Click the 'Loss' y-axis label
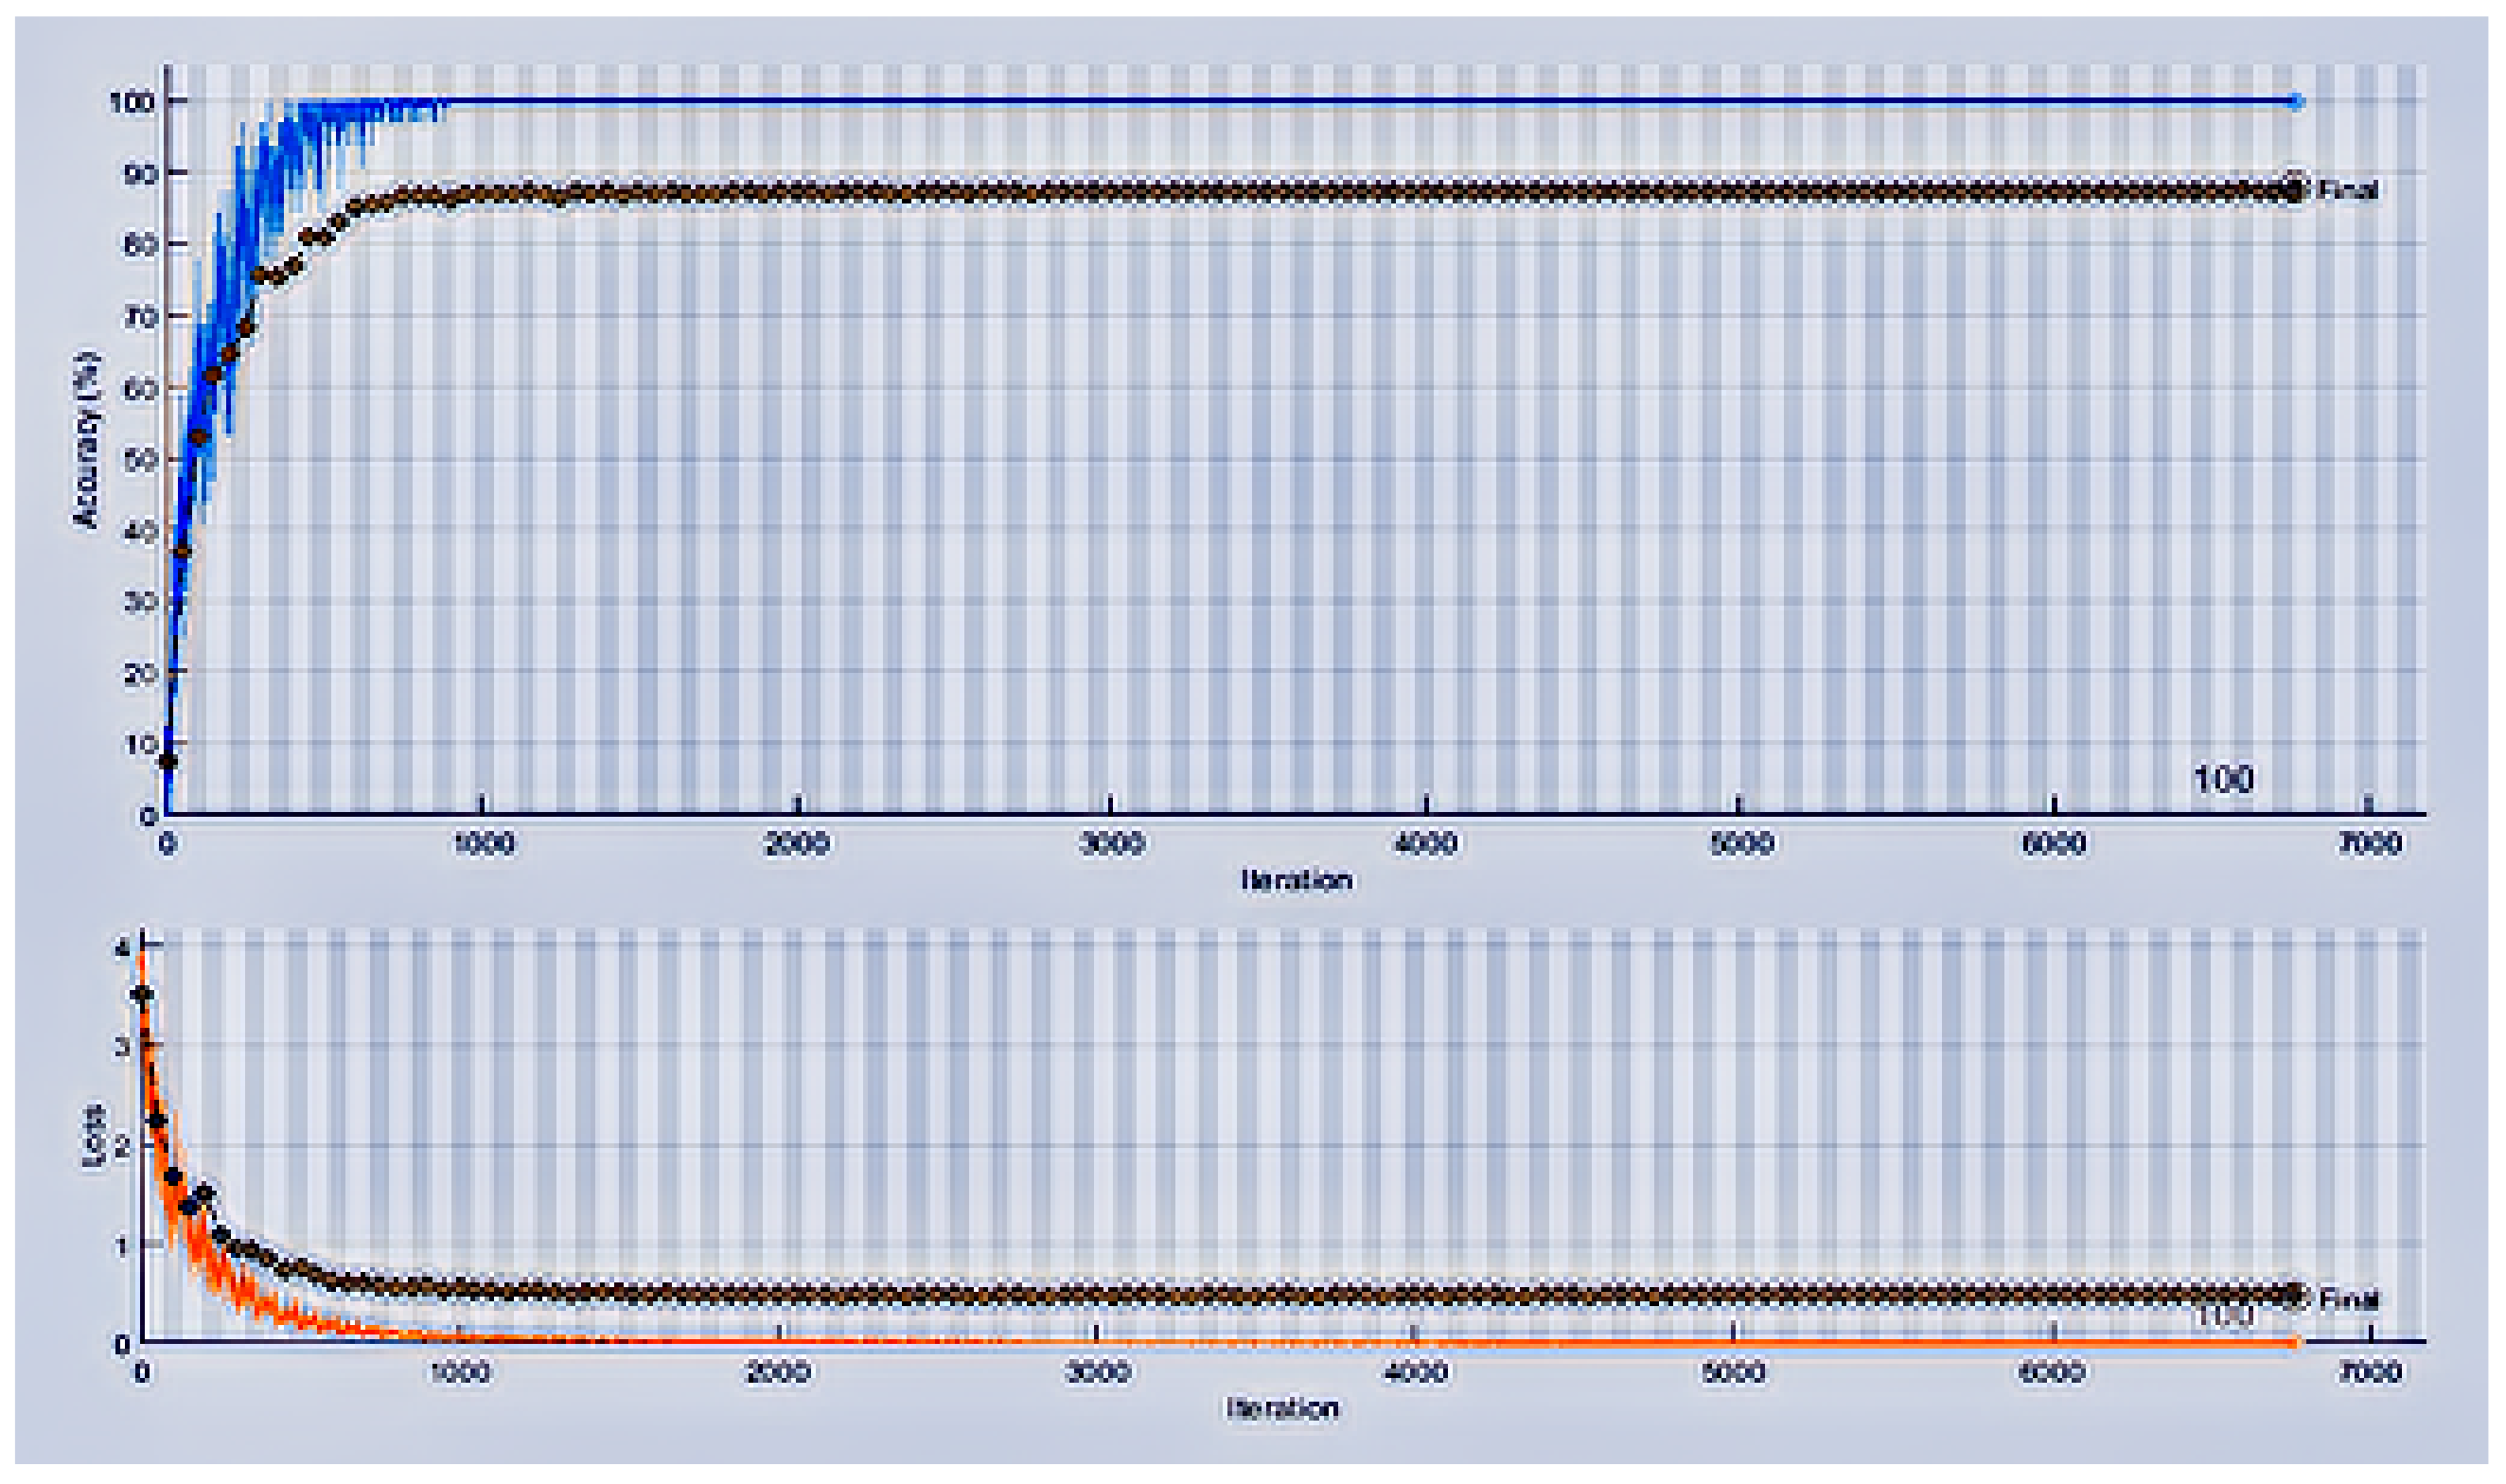Viewport: 2506px width, 1484px height. tap(92, 1135)
